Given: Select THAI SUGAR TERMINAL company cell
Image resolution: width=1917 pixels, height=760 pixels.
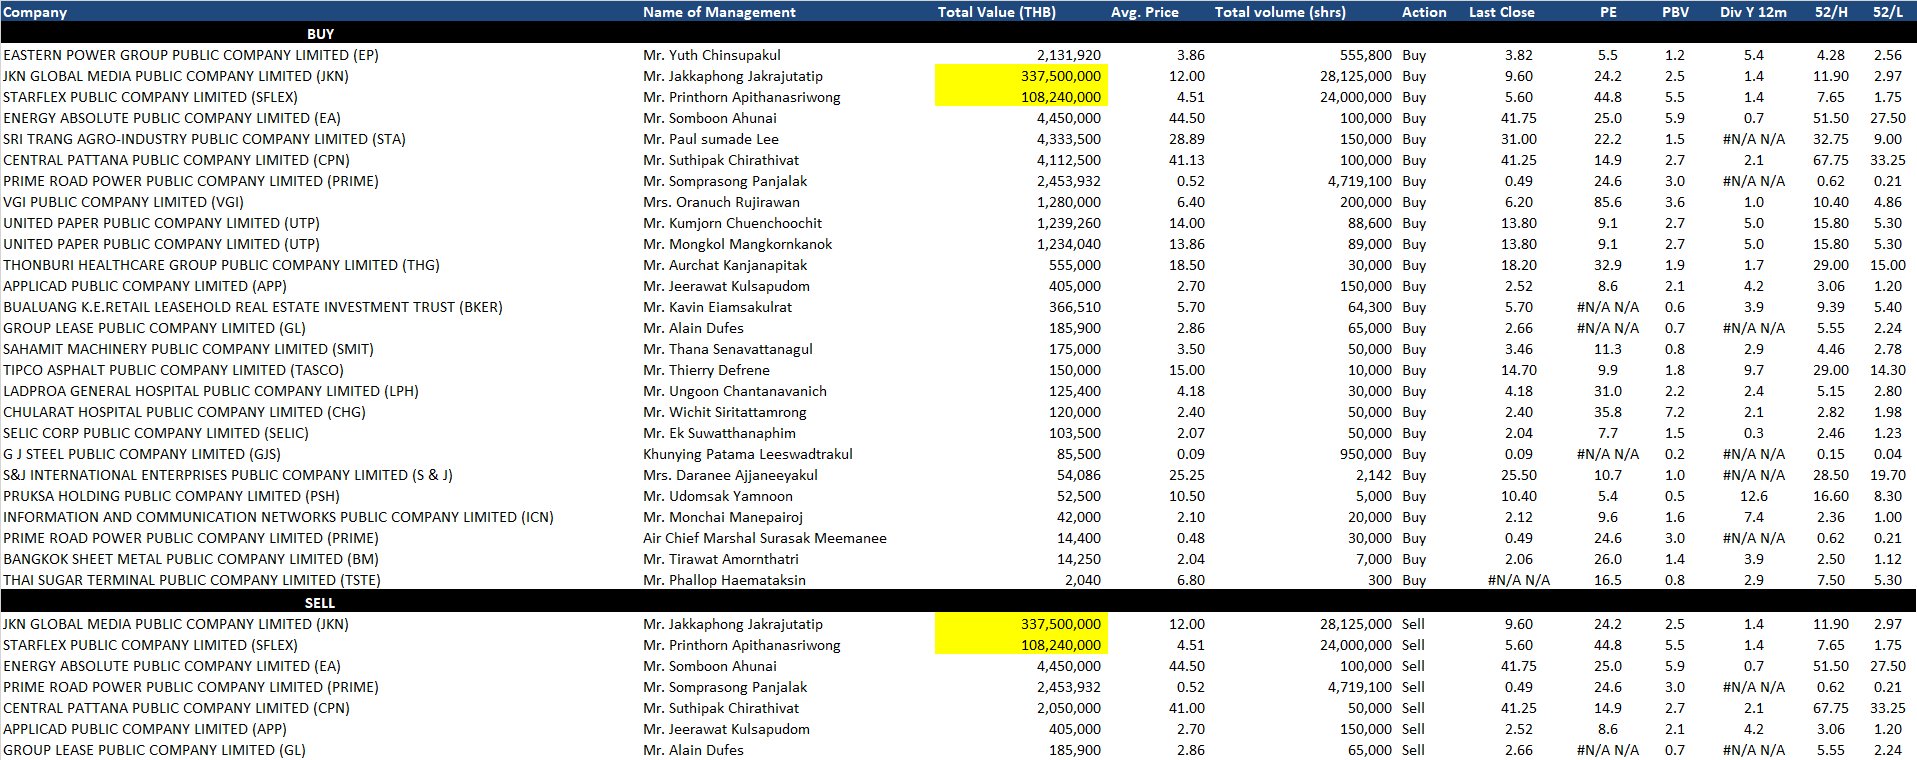Looking at the screenshot, I should [x=192, y=580].
